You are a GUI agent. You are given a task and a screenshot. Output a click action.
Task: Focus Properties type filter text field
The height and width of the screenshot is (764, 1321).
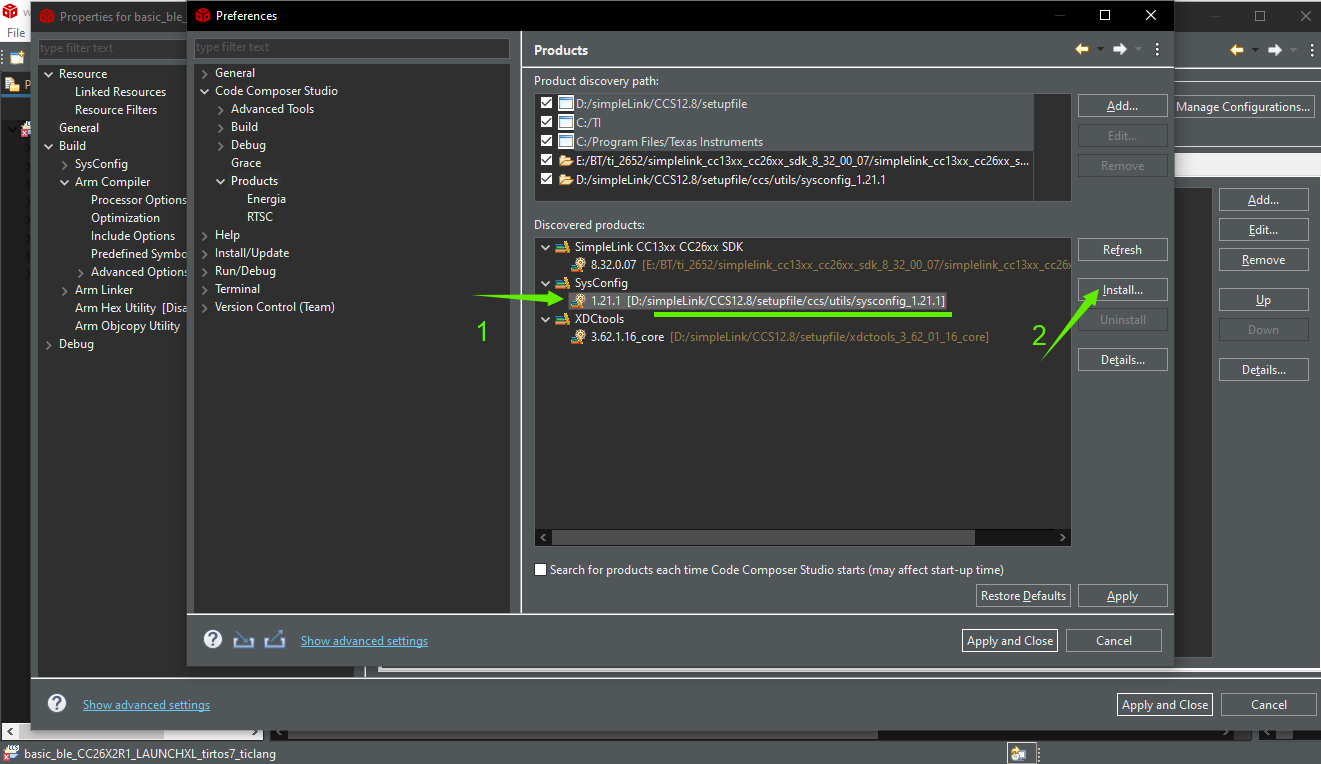coord(112,48)
